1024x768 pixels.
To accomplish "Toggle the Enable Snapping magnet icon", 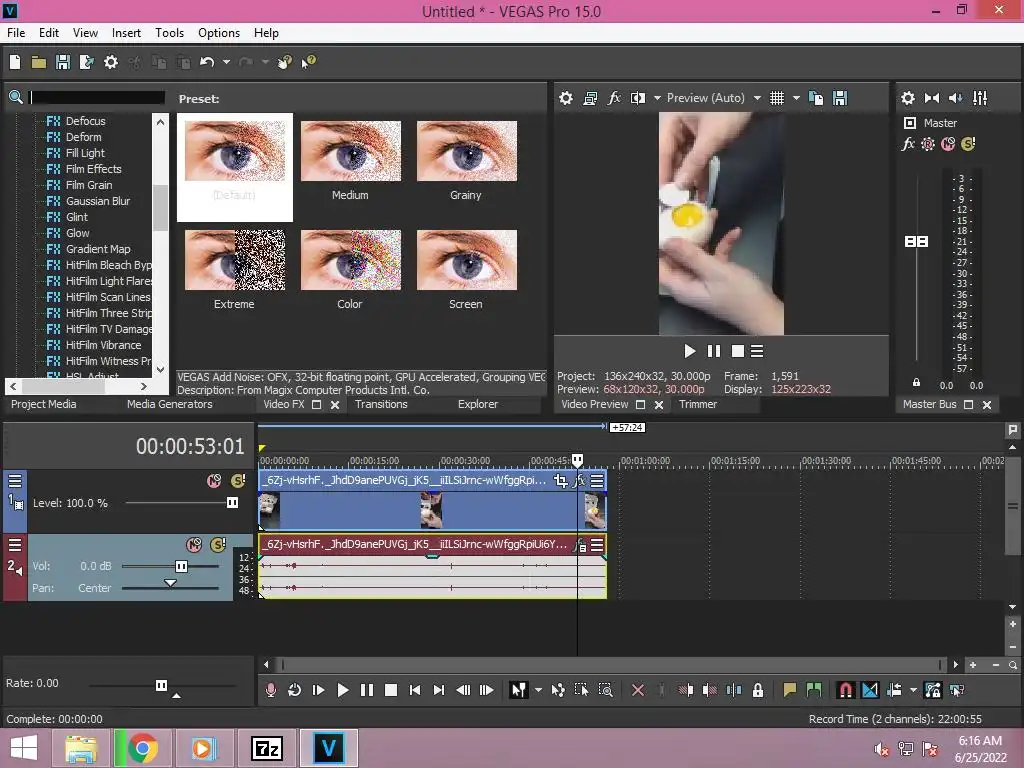I will point(845,690).
